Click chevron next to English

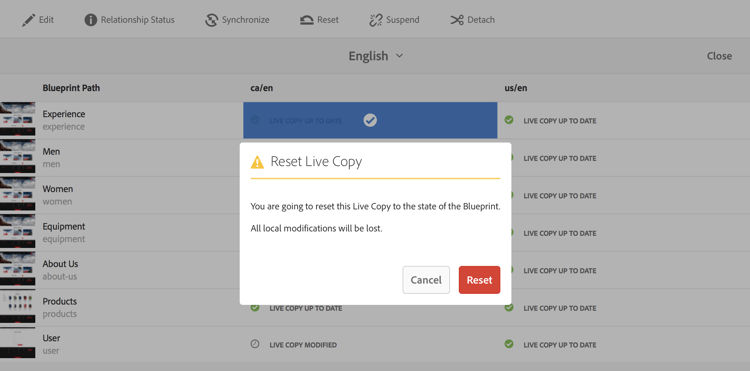pyautogui.click(x=399, y=56)
